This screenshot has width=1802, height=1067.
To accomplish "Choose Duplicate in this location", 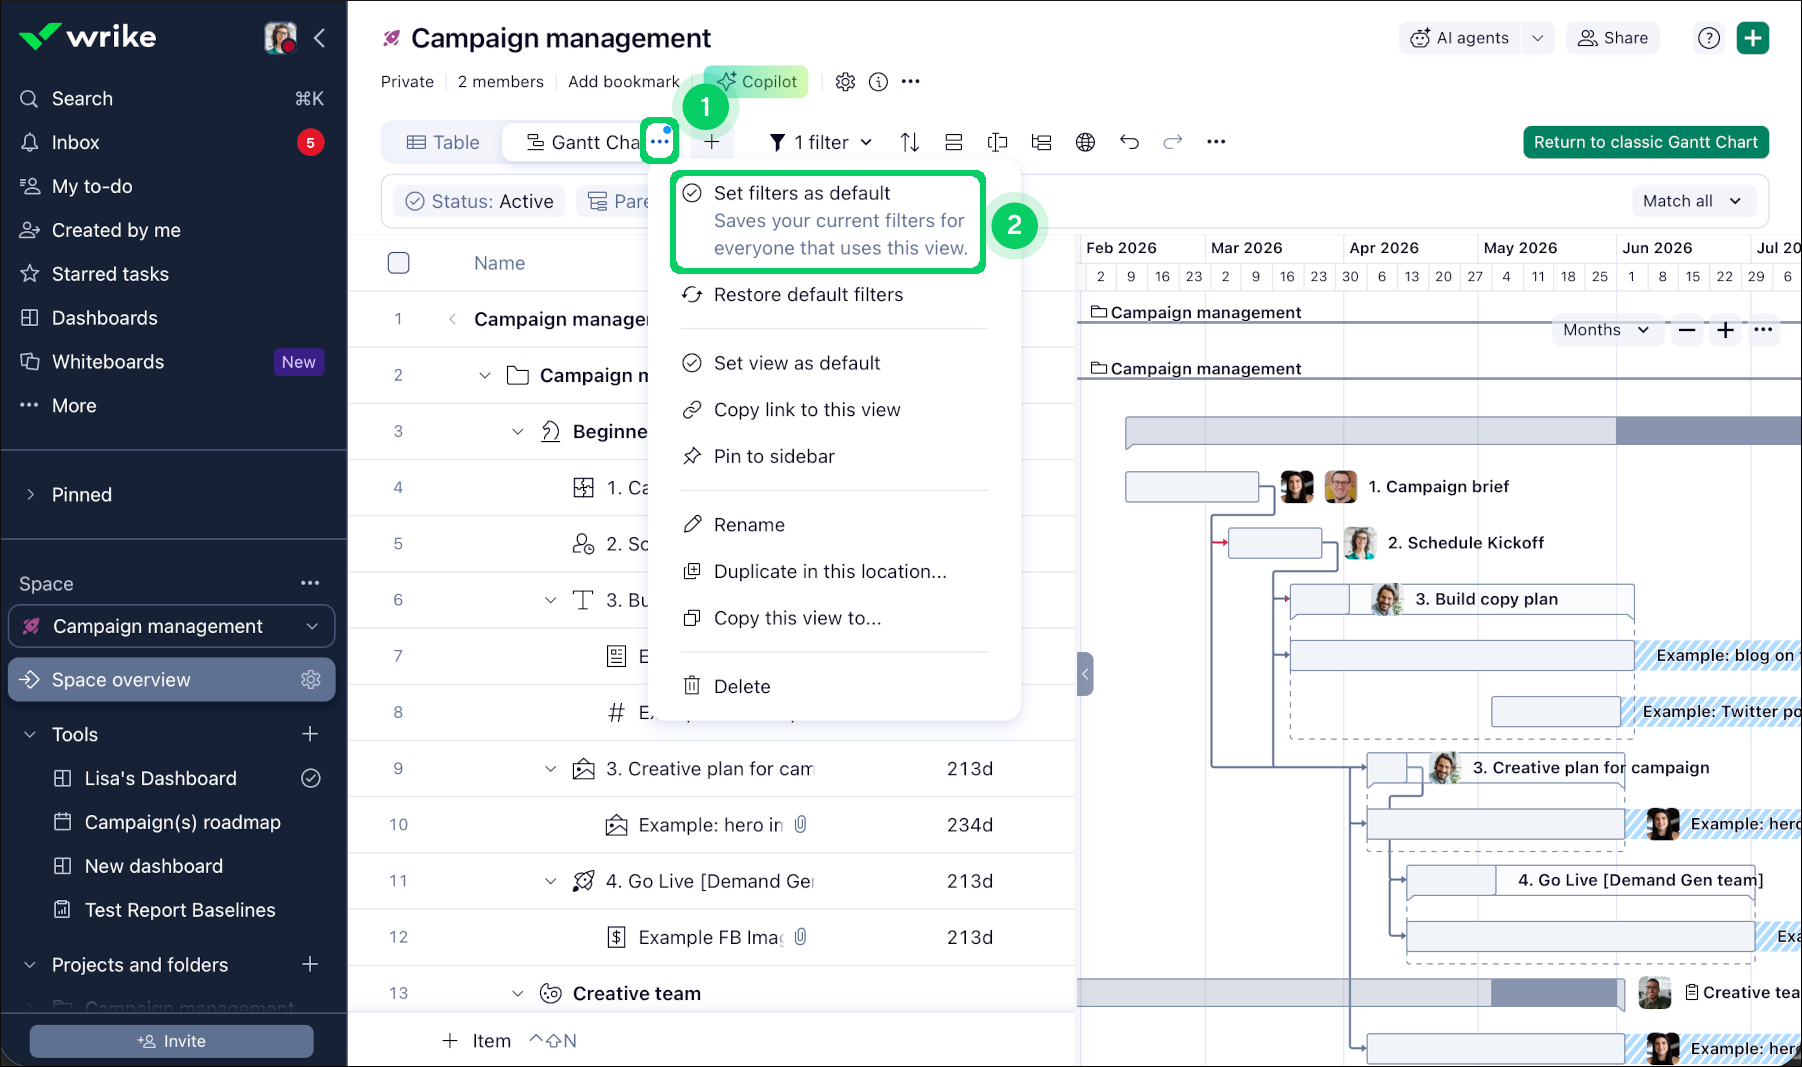I will click(834, 571).
